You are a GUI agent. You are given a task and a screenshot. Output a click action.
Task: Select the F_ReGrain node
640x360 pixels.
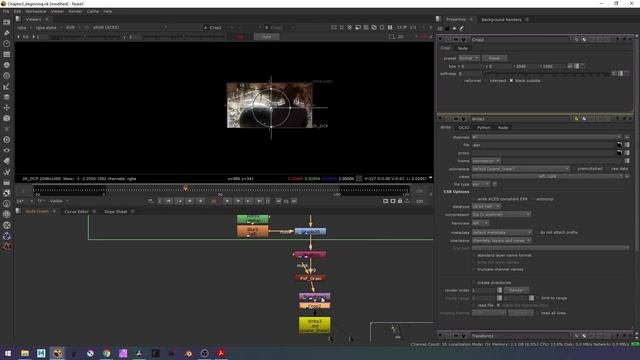click(x=310, y=278)
